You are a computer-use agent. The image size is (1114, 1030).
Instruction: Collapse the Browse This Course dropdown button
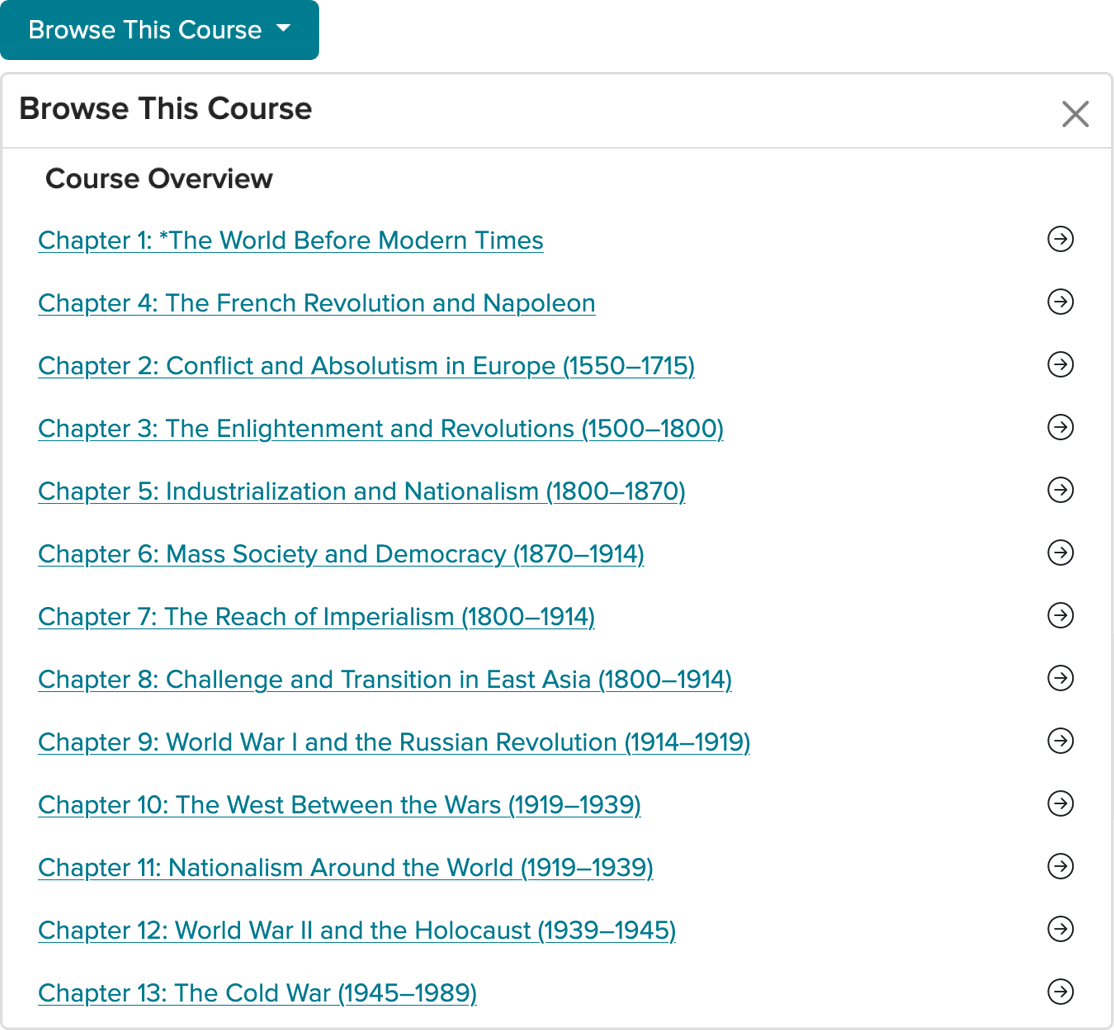coord(160,30)
